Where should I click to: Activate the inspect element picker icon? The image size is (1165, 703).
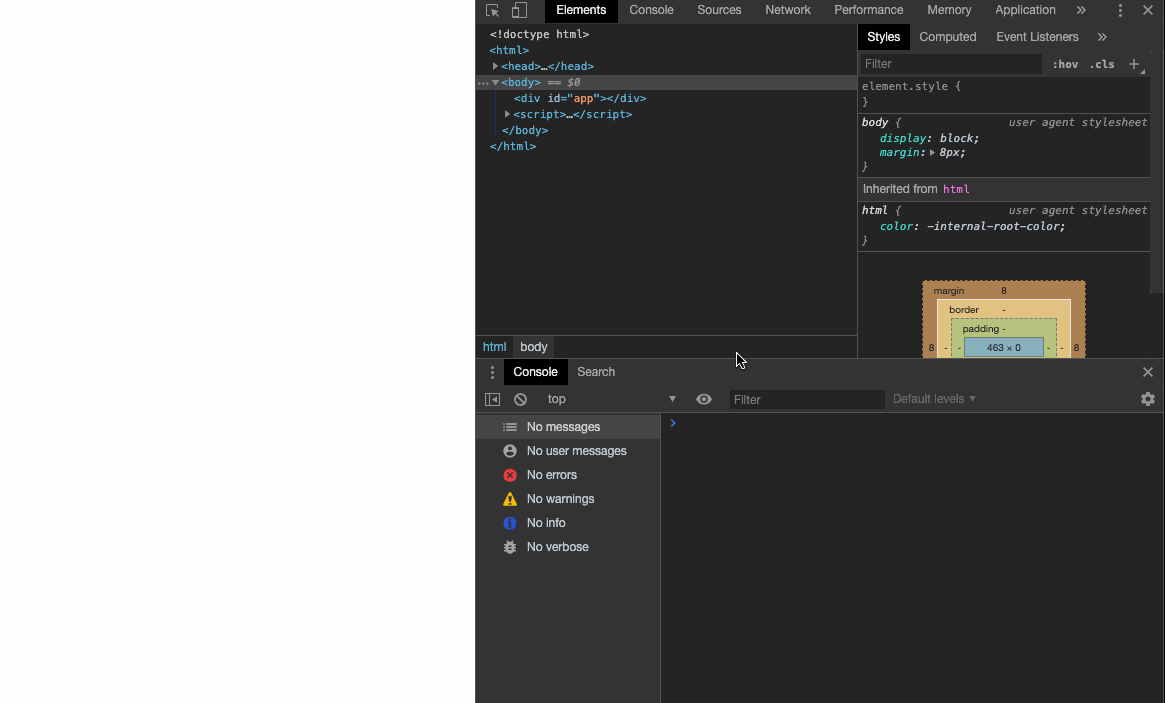click(x=492, y=10)
